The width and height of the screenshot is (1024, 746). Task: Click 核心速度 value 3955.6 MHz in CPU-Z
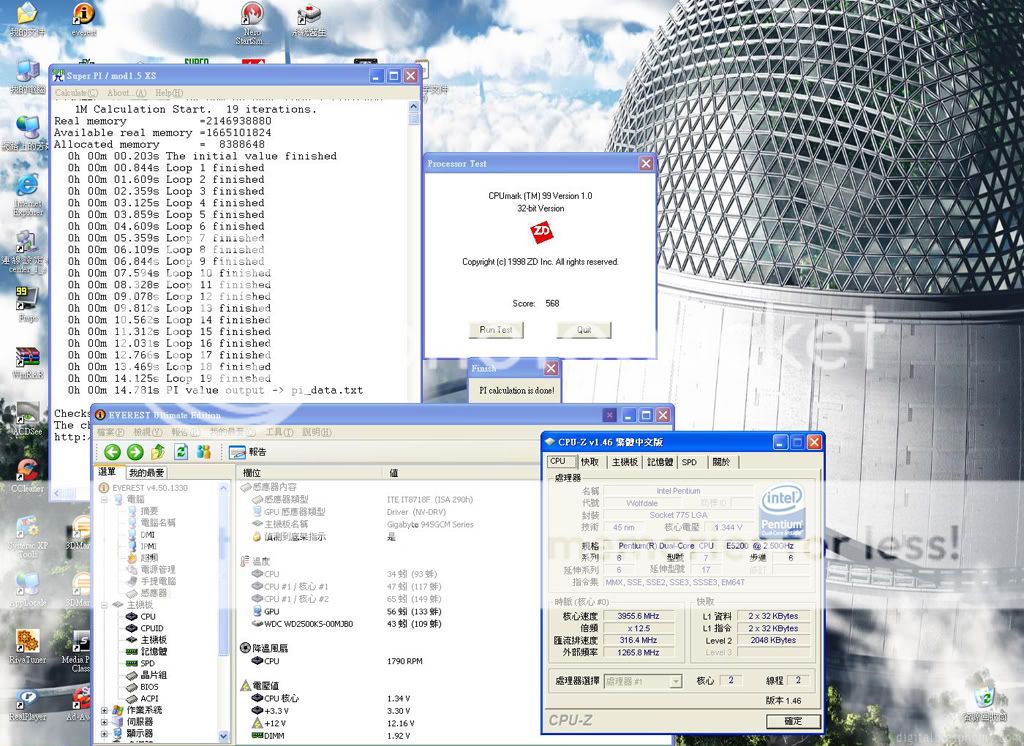click(639, 616)
